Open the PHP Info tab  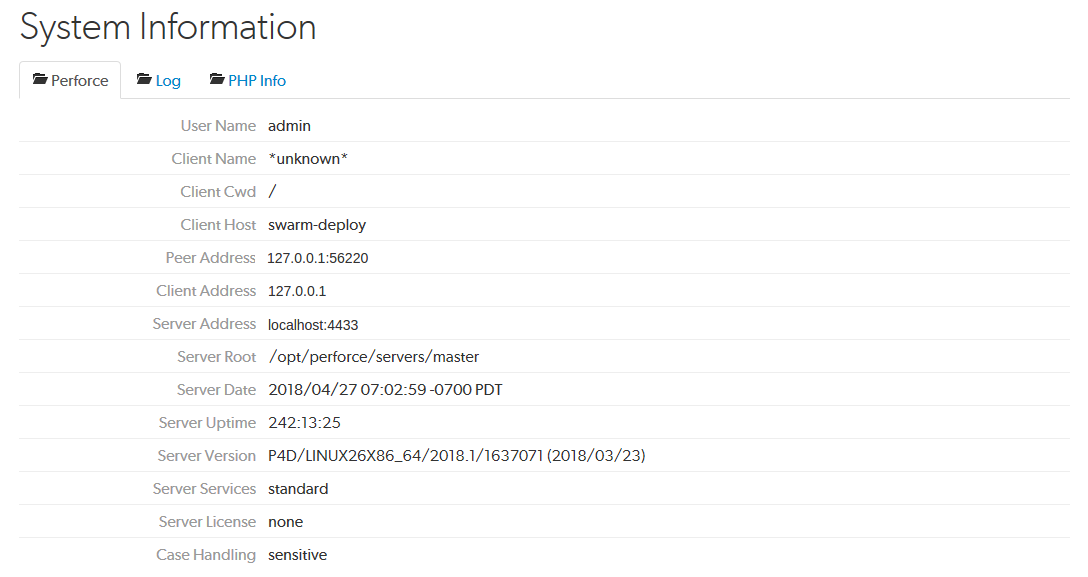[x=248, y=80]
